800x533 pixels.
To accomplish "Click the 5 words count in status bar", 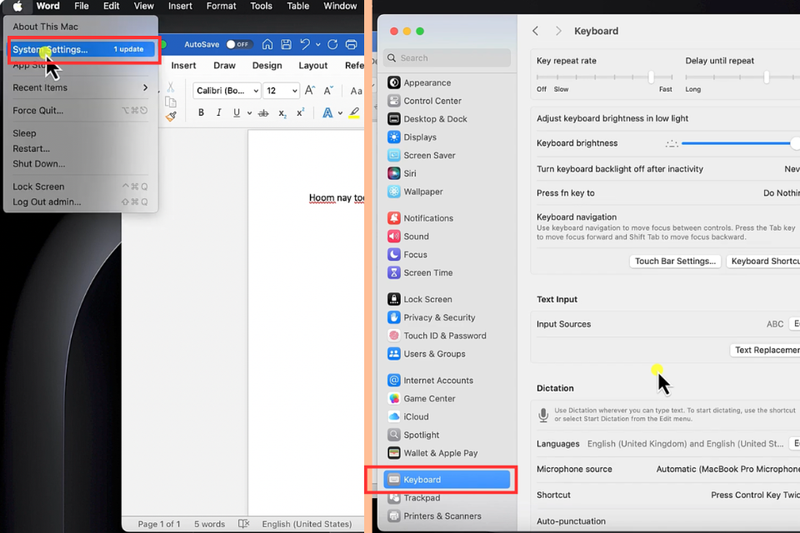I will click(x=209, y=524).
